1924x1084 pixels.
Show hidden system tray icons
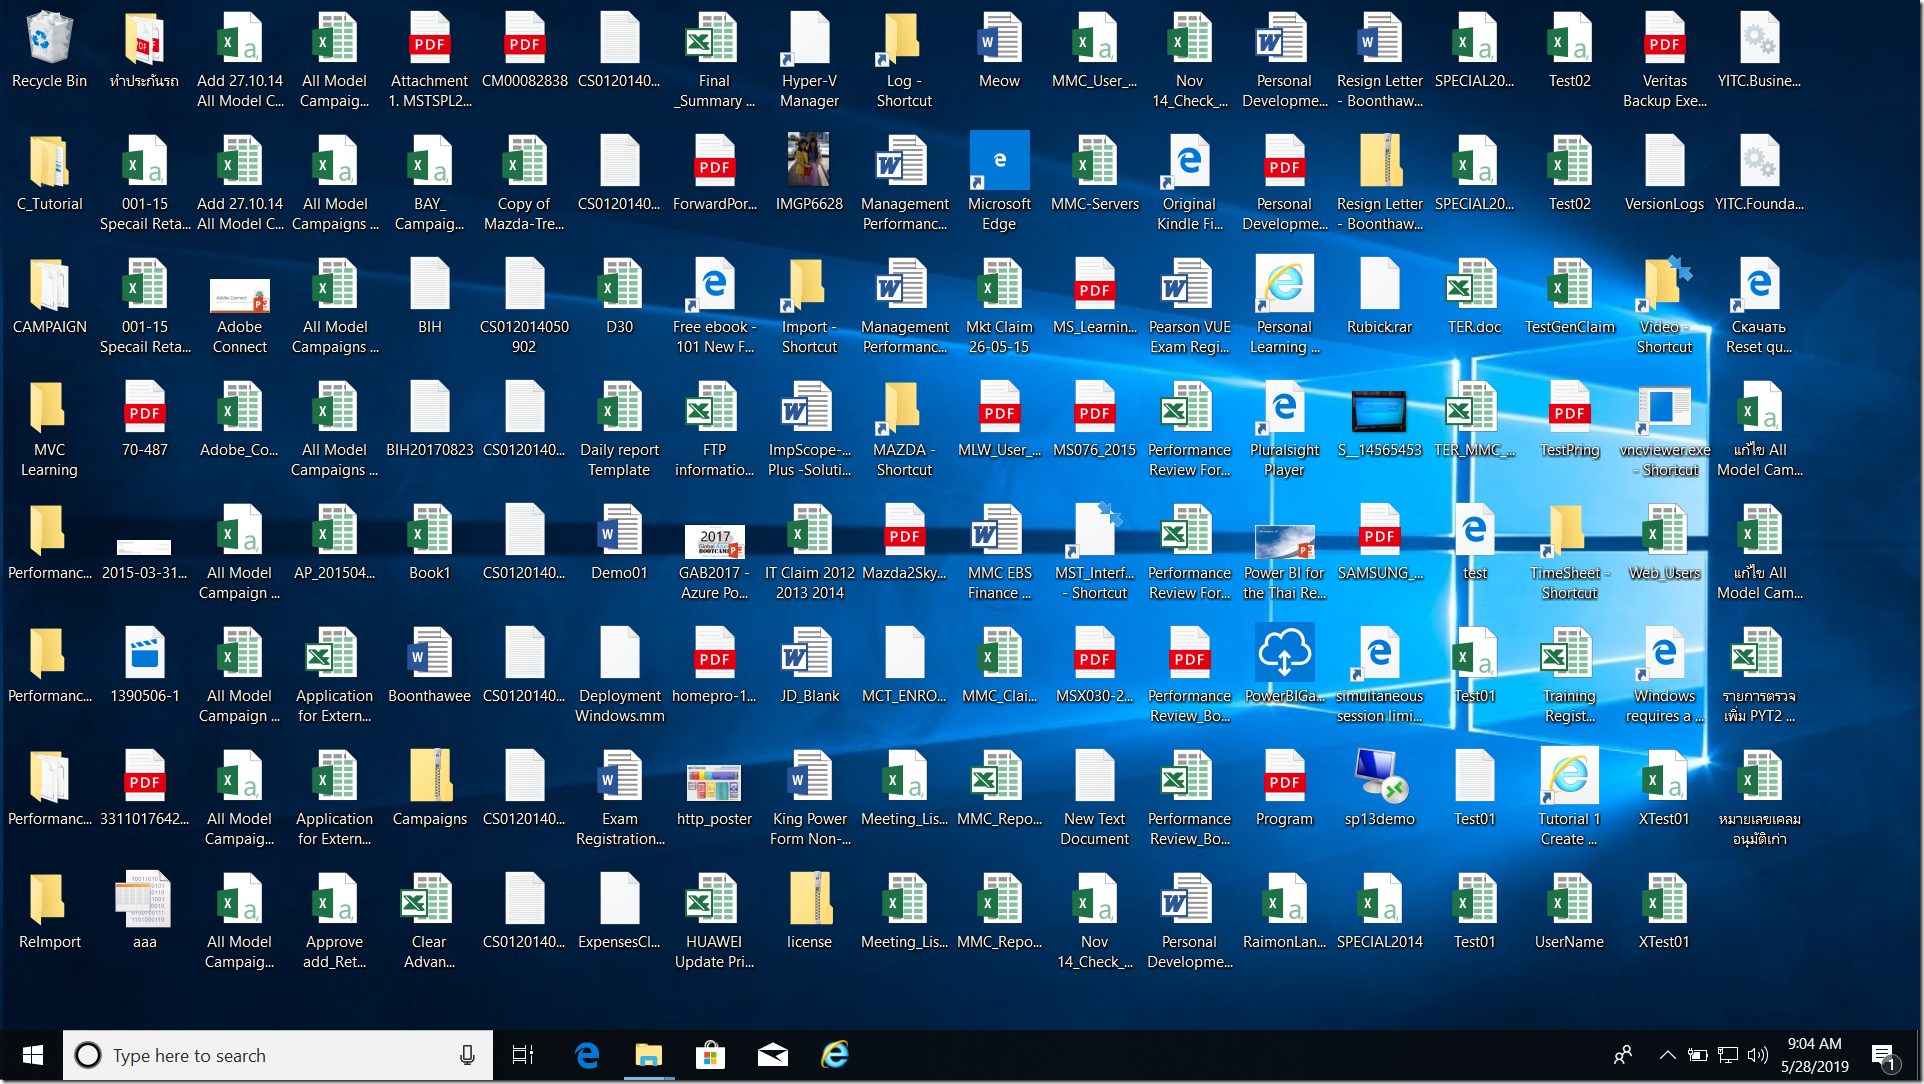click(1667, 1055)
